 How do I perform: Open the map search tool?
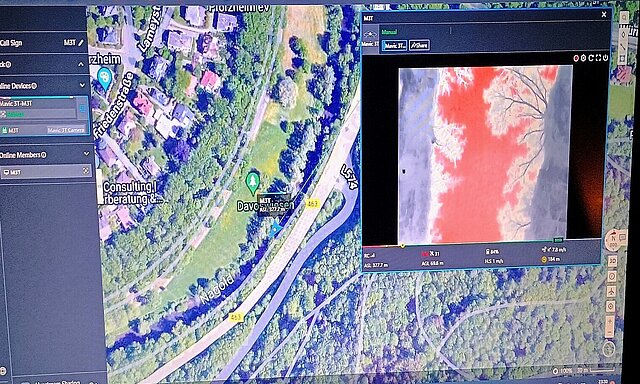tap(624, 17)
